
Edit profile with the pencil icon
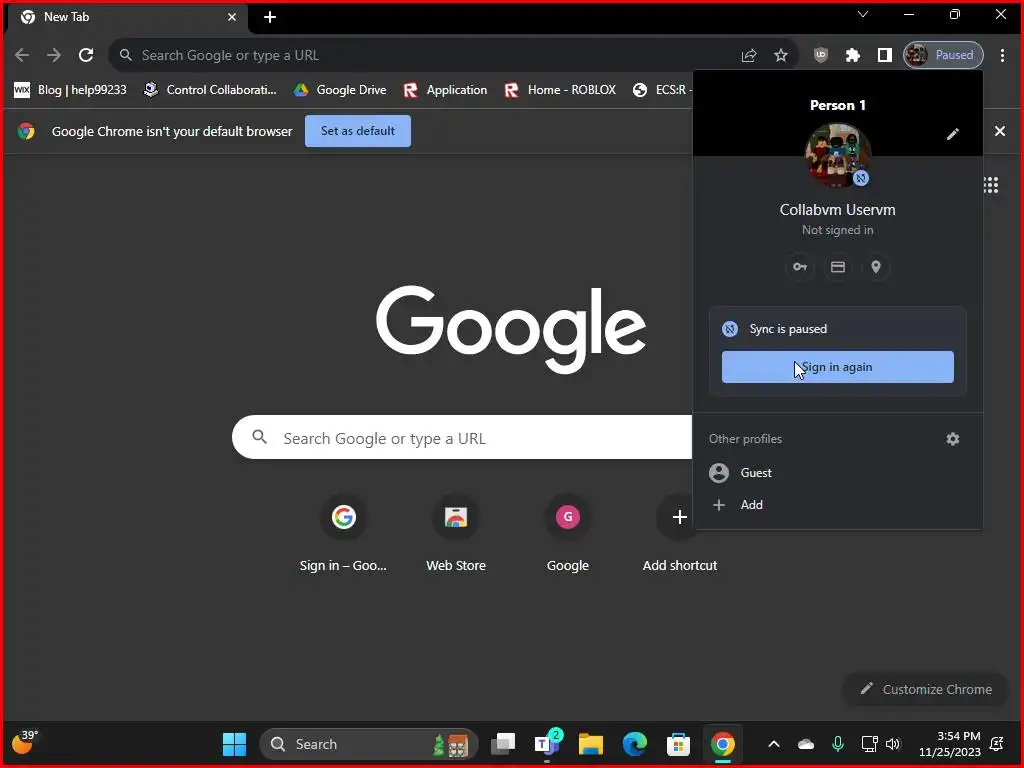pyautogui.click(x=953, y=134)
